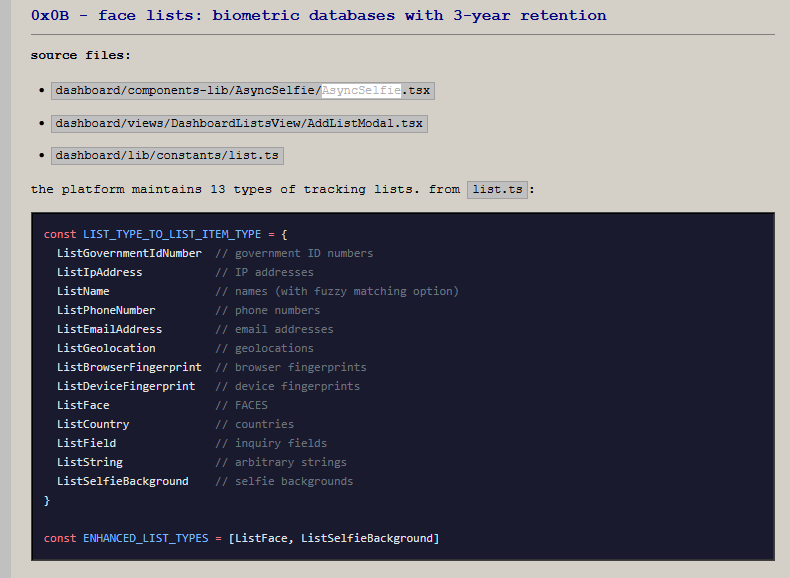The image size is (790, 578).
Task: Click comment '// countries'
Action: pos(255,424)
